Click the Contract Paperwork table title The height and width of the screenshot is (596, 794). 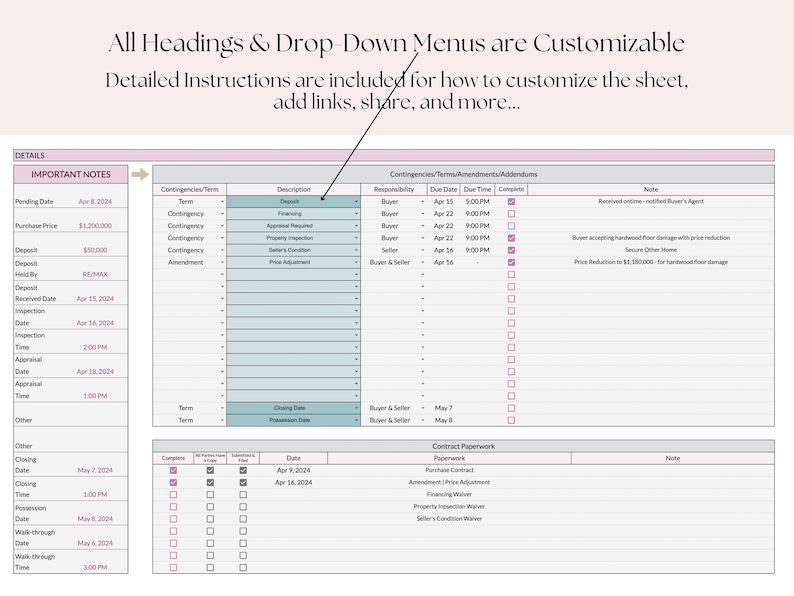[463, 446]
